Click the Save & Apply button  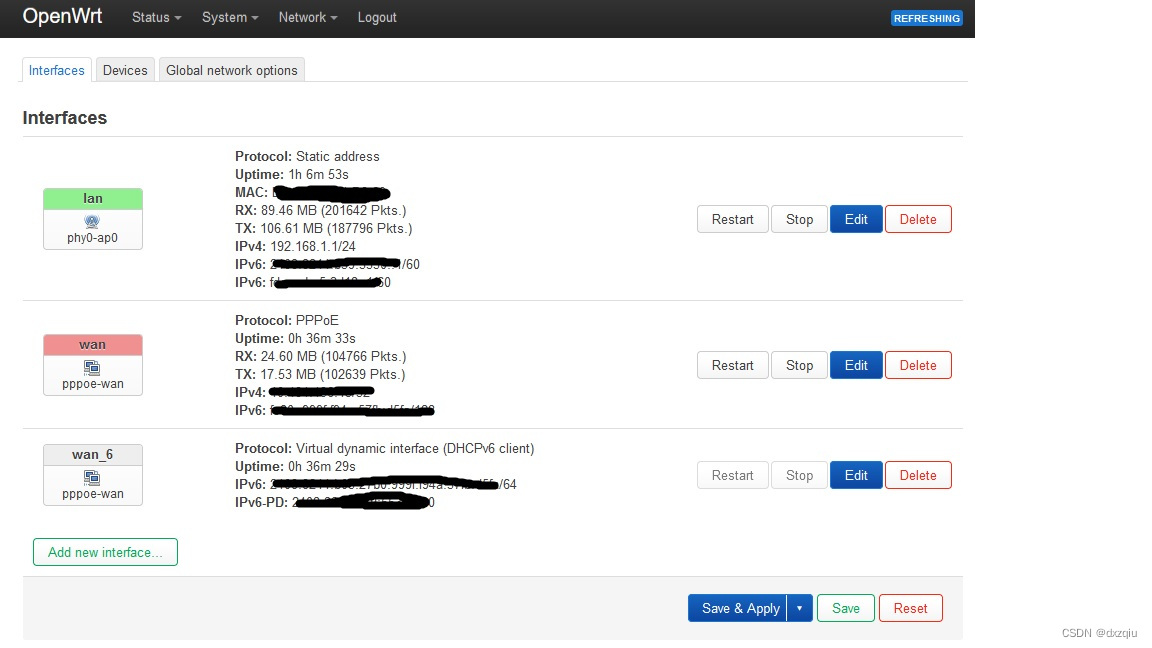738,608
